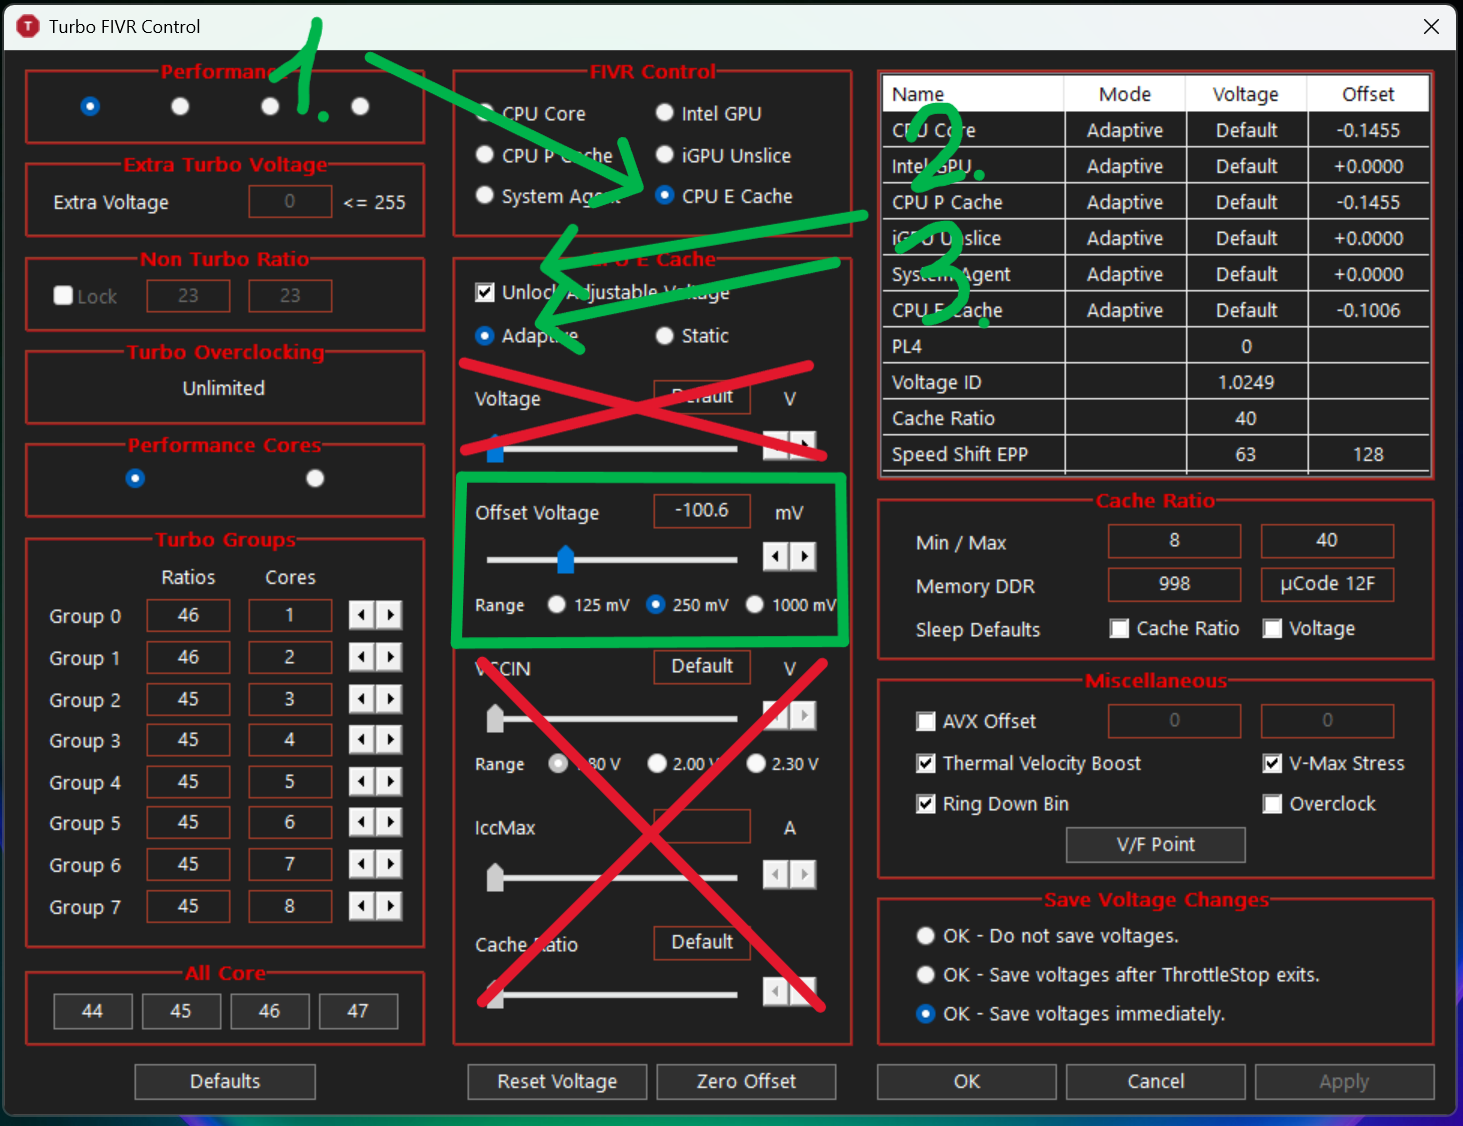Select Static voltage mode
The height and width of the screenshot is (1126, 1463).
(664, 336)
